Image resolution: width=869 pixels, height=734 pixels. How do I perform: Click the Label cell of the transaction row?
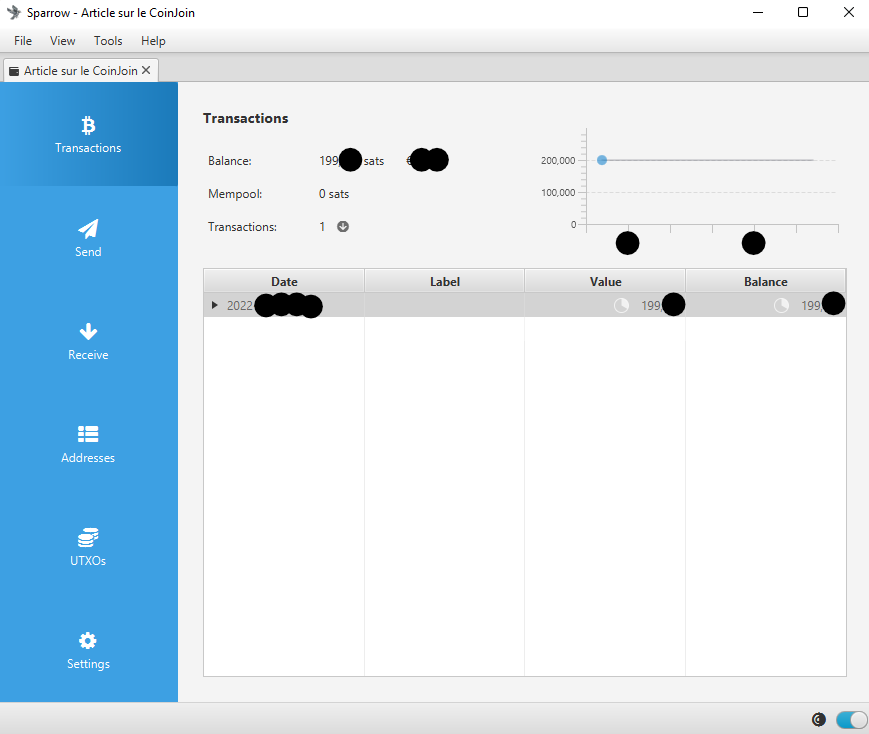pos(444,306)
